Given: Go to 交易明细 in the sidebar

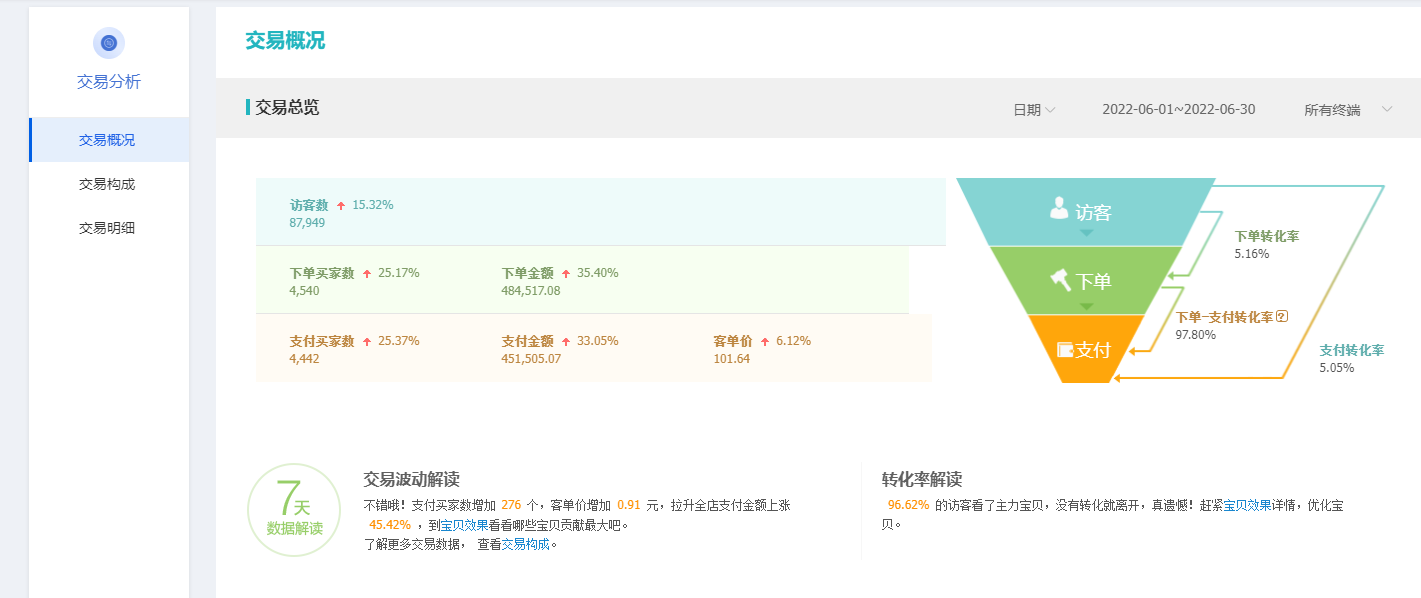Looking at the screenshot, I should pos(107,228).
